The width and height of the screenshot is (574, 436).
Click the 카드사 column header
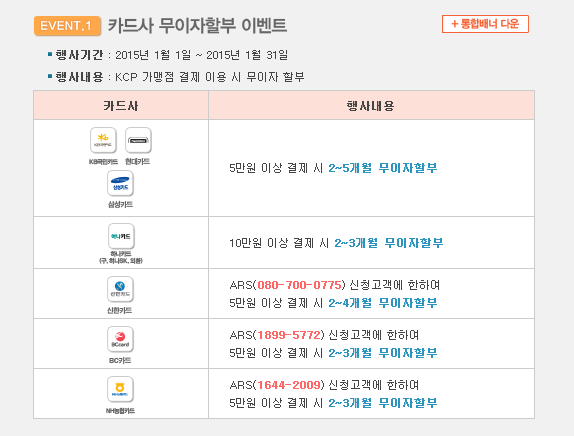coord(121,106)
